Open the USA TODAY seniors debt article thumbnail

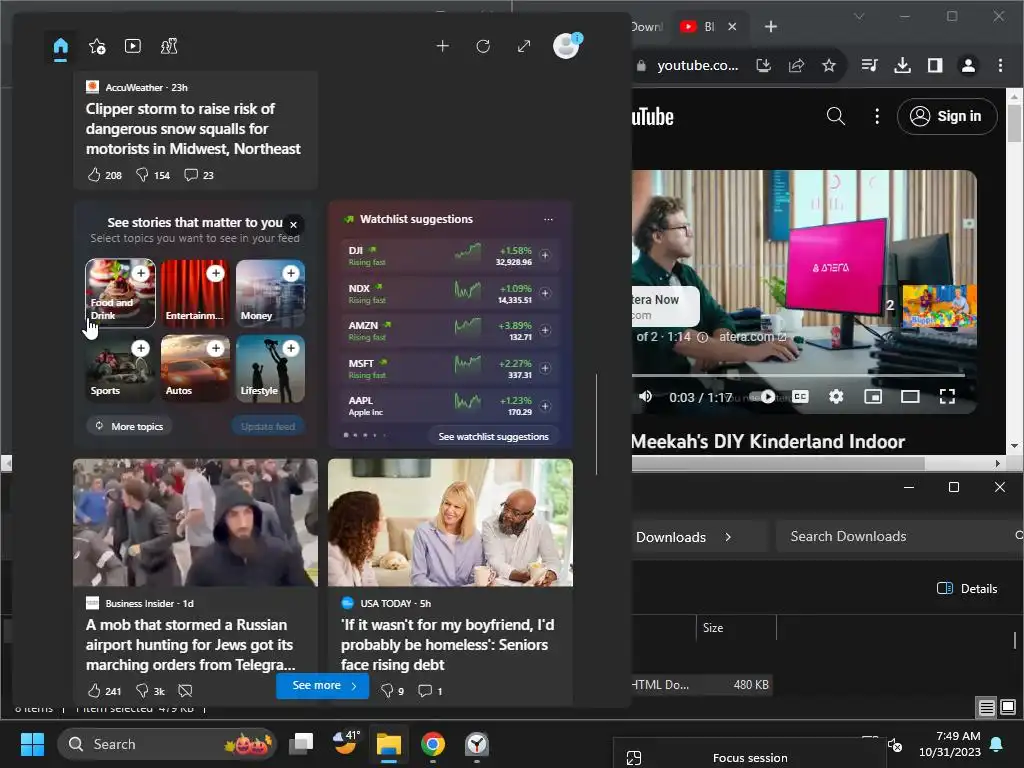pyautogui.click(x=451, y=522)
